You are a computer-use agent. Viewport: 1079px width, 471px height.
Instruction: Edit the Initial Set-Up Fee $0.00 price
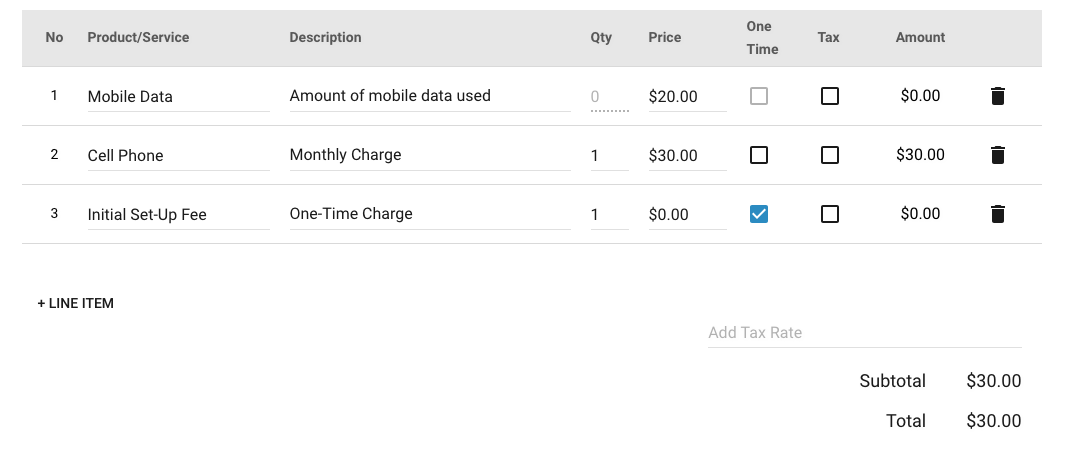coord(687,215)
